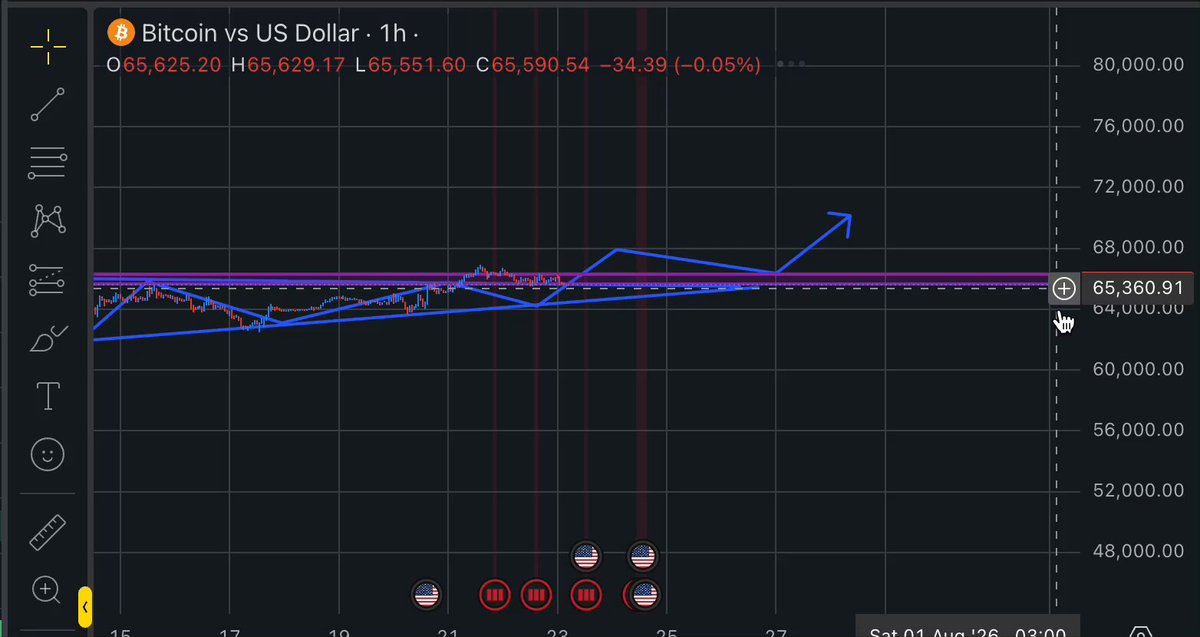
Task: Open symbol search via Bitcoin vs US Dollar
Action: coord(250,33)
